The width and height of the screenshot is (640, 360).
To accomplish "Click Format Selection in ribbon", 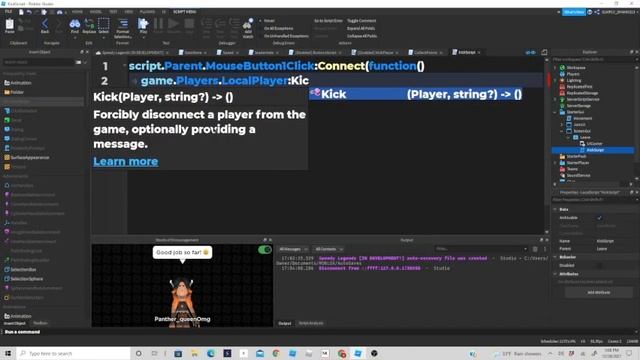I will (123, 28).
